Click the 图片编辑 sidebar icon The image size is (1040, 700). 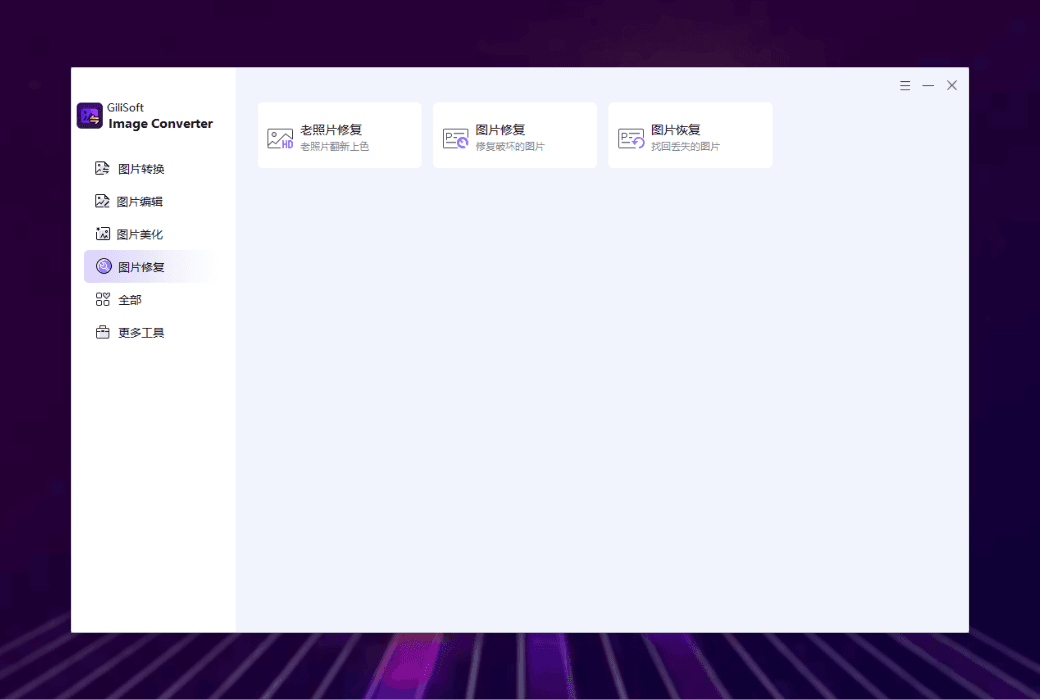click(102, 201)
